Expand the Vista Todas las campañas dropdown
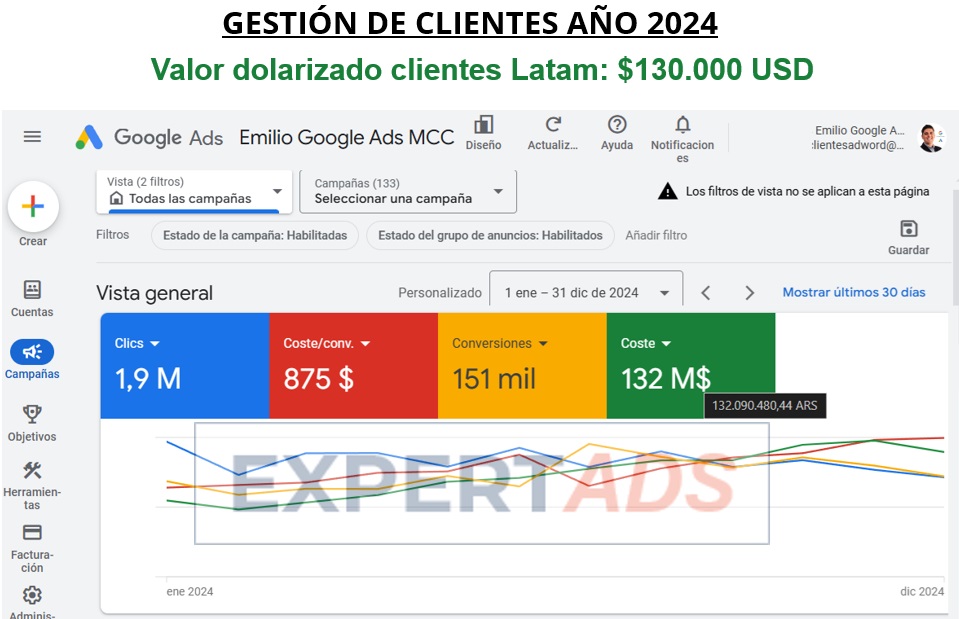The image size is (959, 619). point(194,191)
